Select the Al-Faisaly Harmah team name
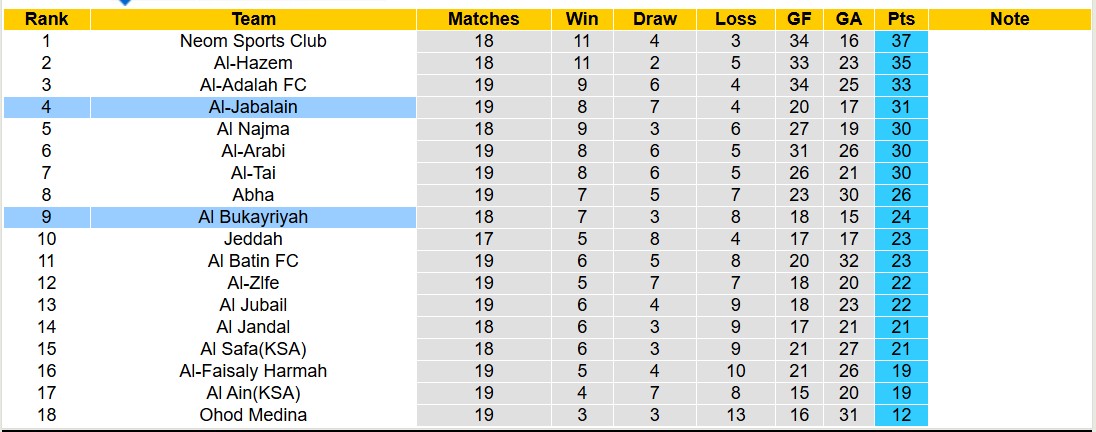The width and height of the screenshot is (1096, 432). point(253,371)
